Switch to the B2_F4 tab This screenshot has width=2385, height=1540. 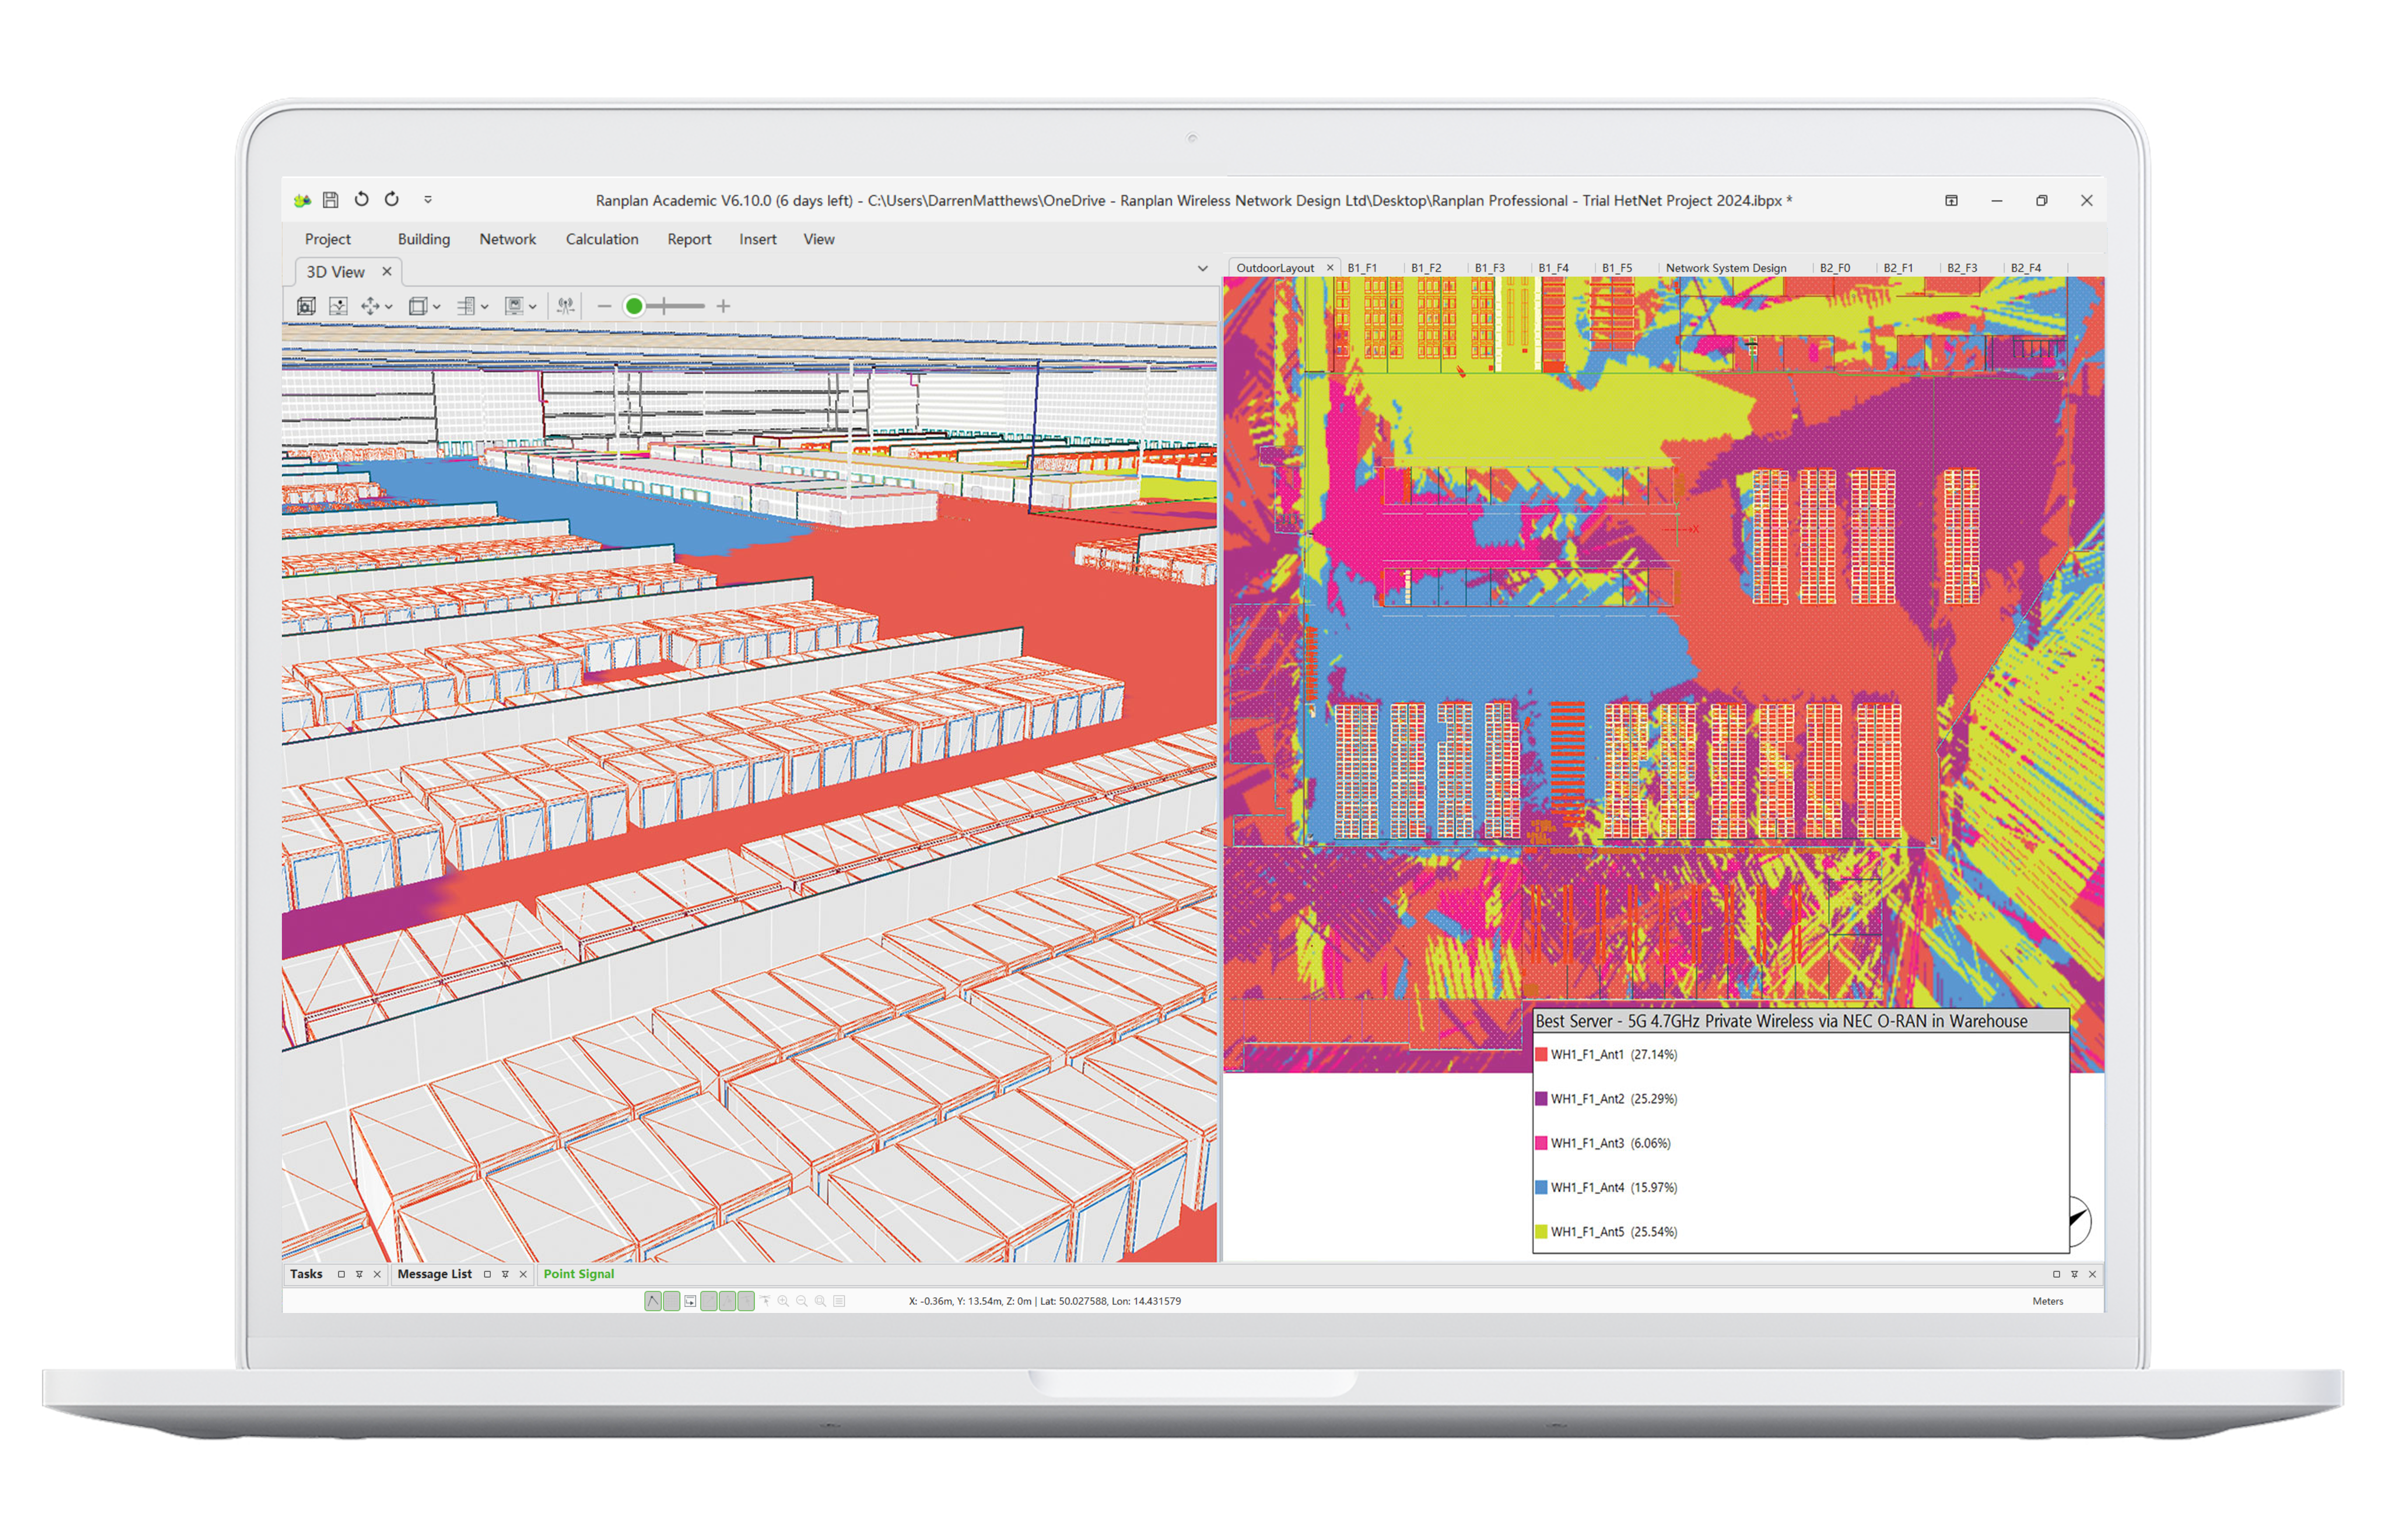click(2026, 268)
